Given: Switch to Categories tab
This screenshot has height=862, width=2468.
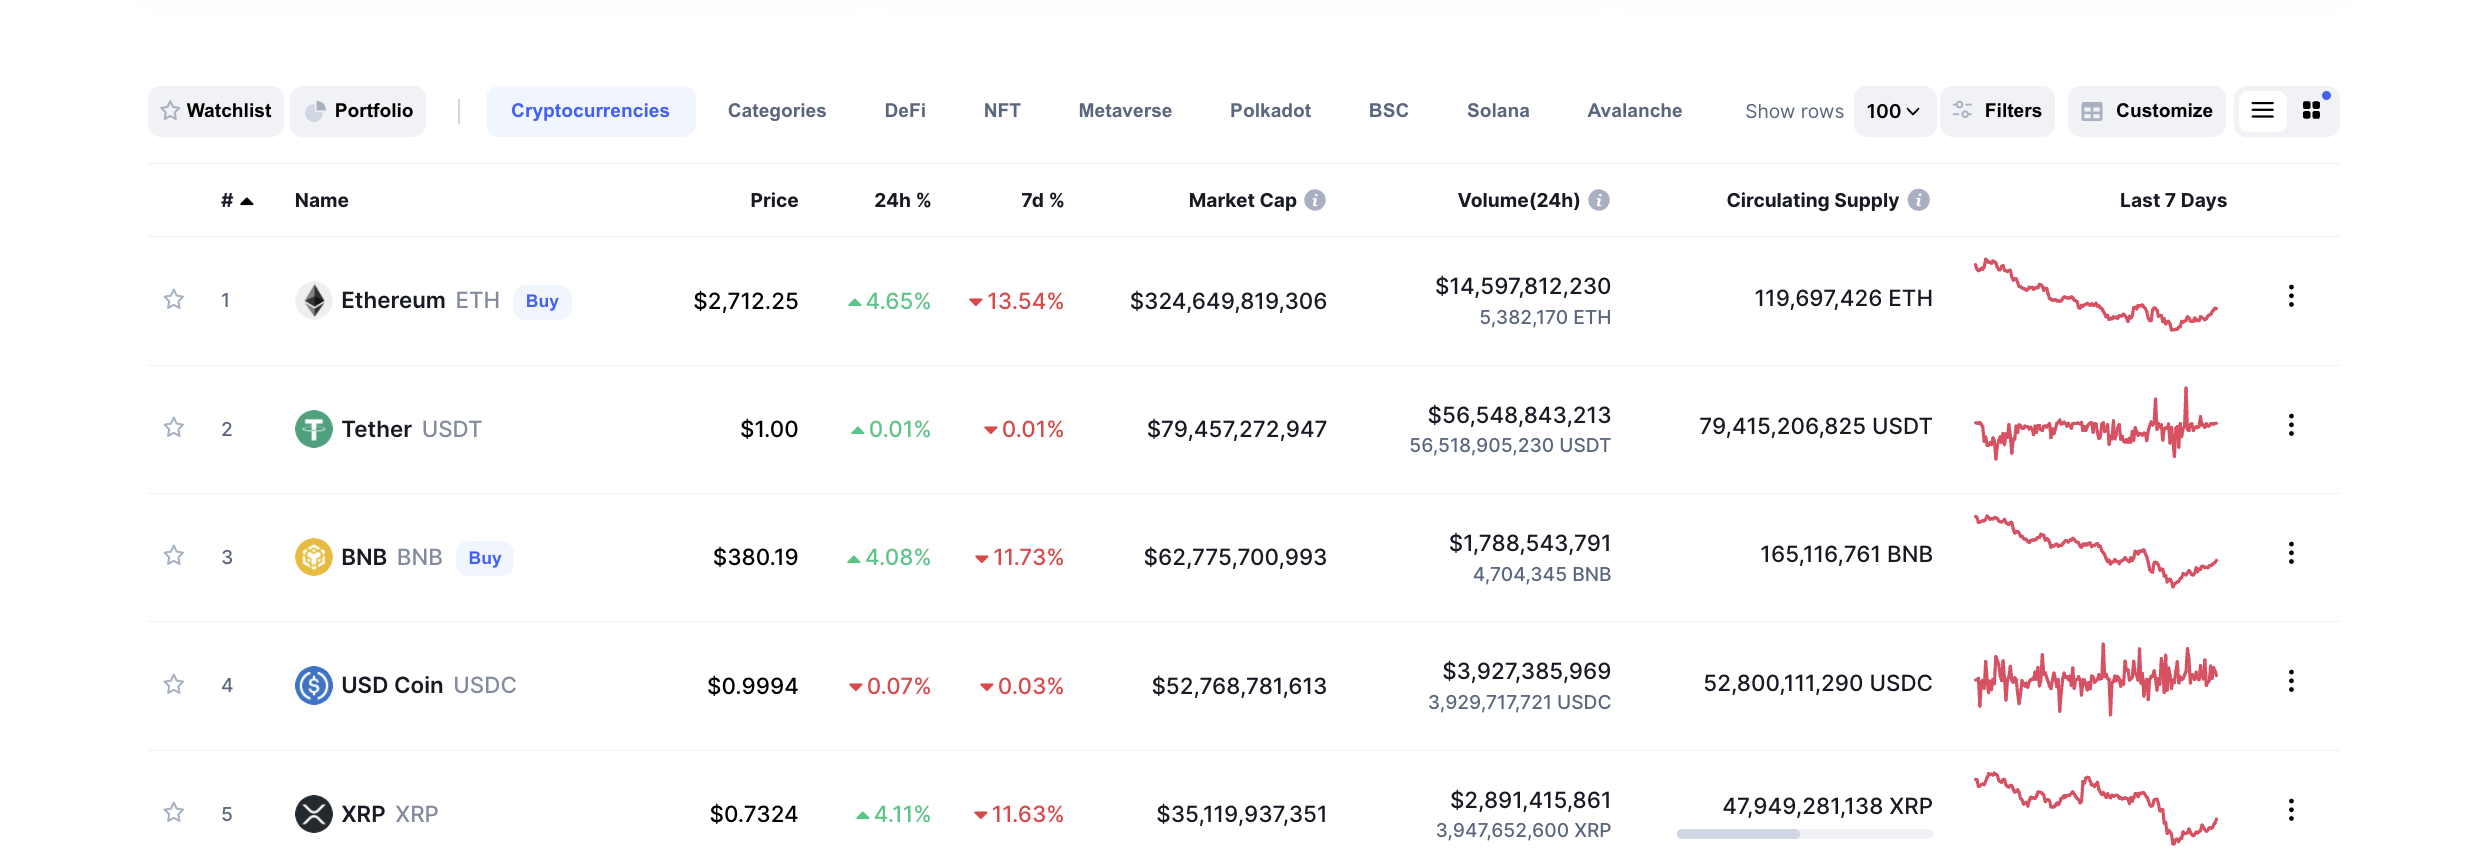Looking at the screenshot, I should [x=777, y=111].
